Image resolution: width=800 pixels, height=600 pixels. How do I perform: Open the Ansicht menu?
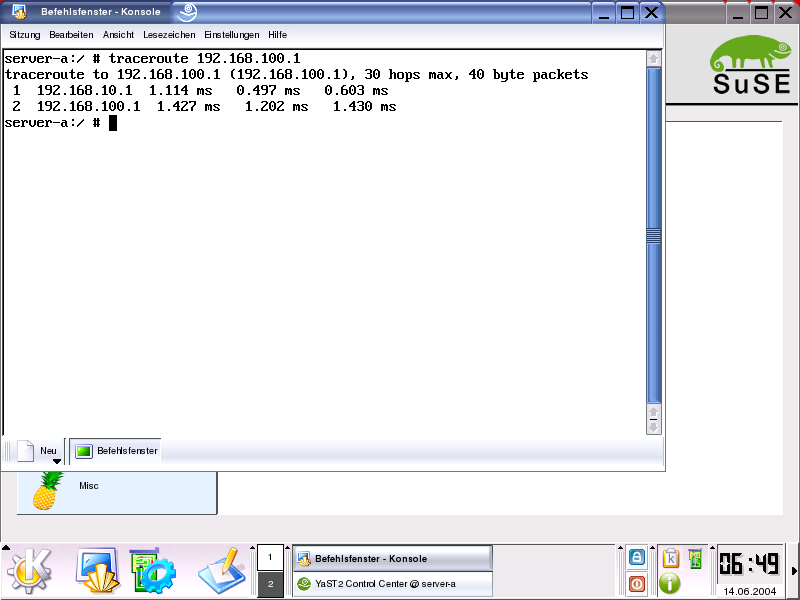118,35
